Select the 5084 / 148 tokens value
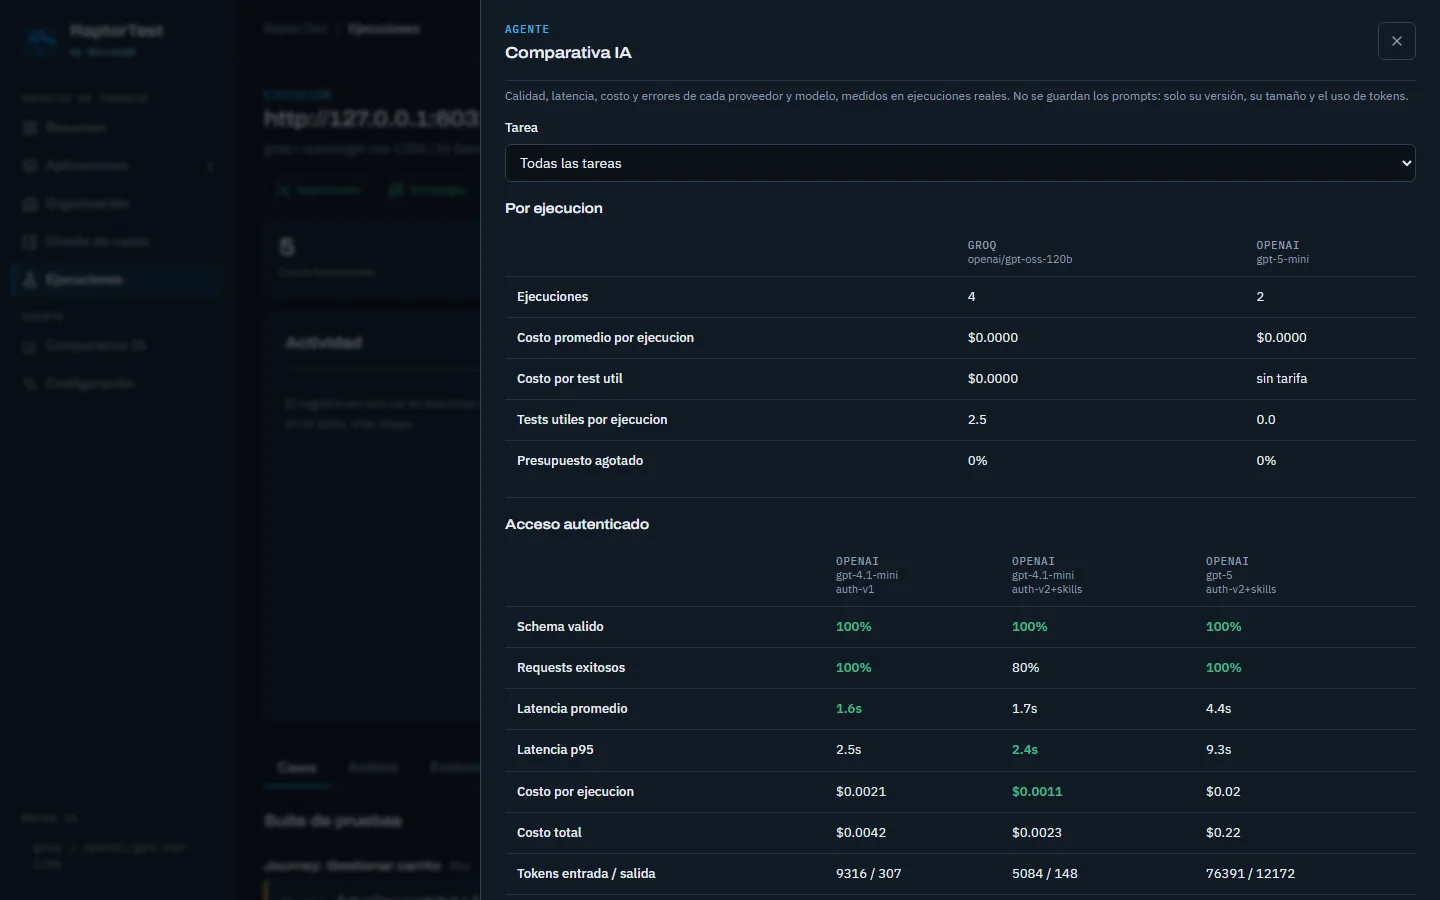This screenshot has width=1440, height=900. (x=1045, y=874)
